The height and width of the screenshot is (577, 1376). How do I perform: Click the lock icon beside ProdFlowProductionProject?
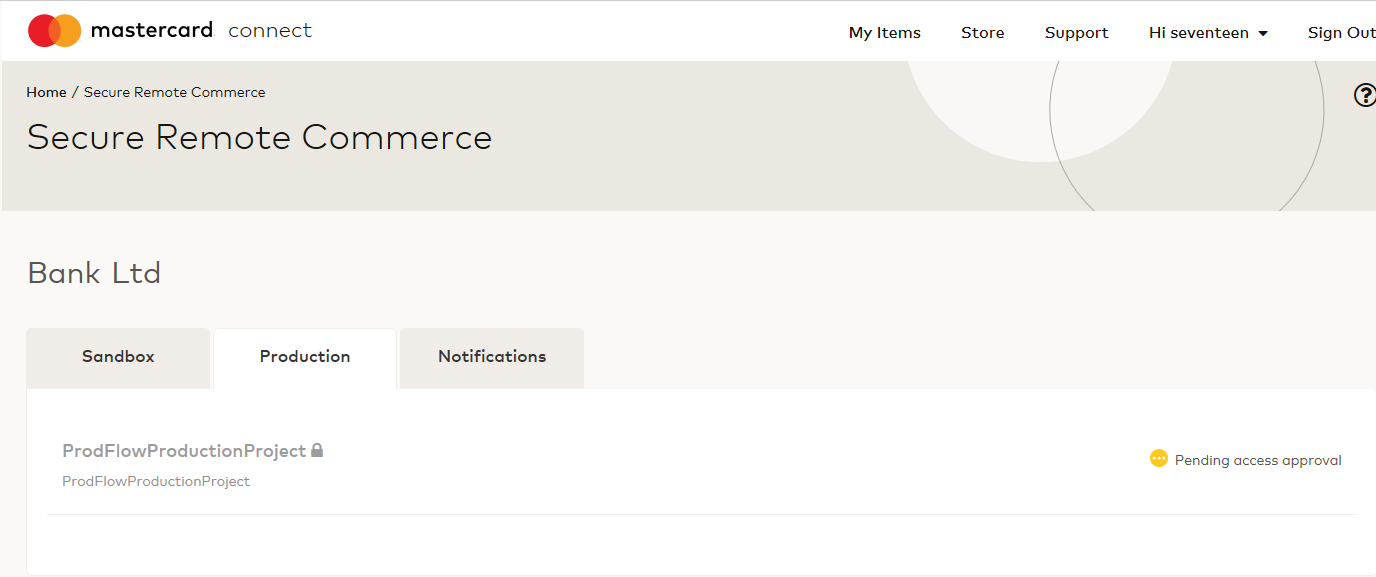tap(317, 450)
